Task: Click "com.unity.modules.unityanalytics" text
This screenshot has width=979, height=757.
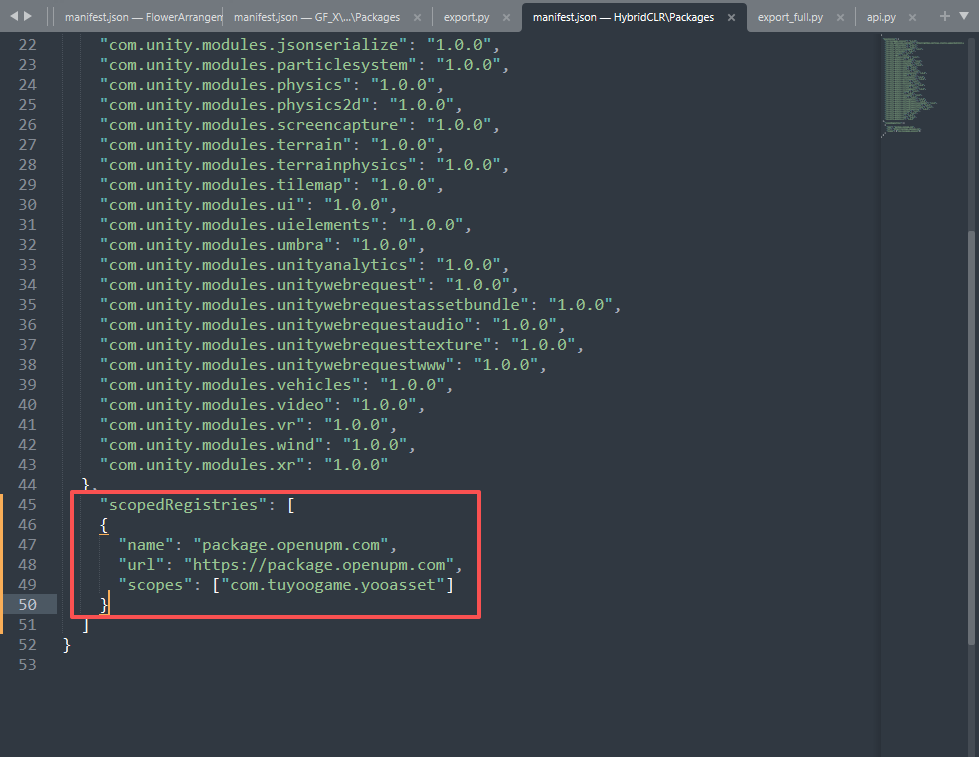Action: (x=258, y=265)
